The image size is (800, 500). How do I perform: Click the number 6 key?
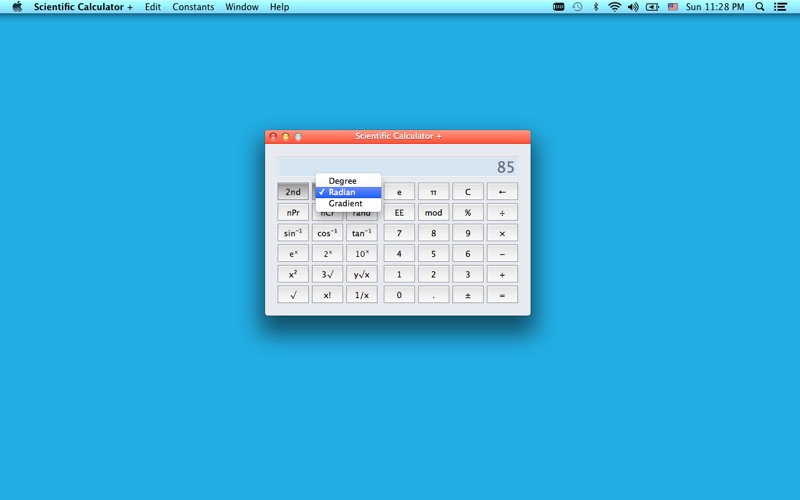point(467,253)
